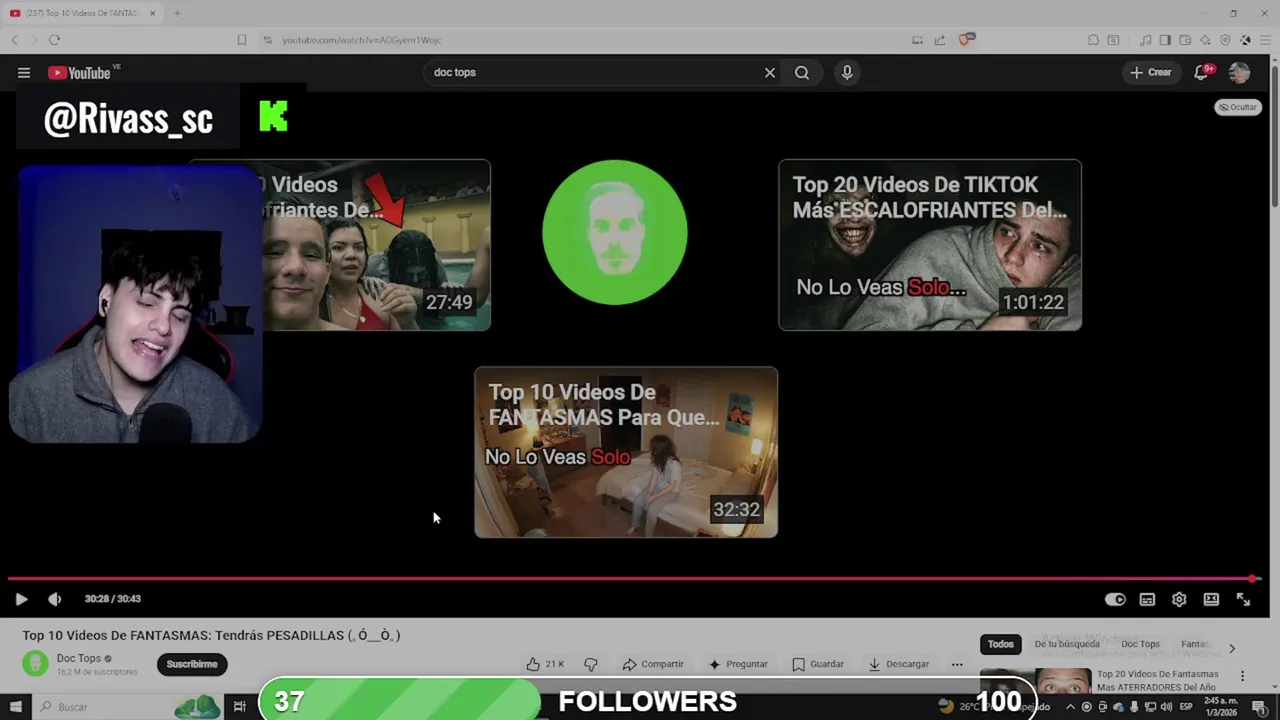Open the Brave Shields lion icon
The image size is (1280, 720).
pos(966,39)
